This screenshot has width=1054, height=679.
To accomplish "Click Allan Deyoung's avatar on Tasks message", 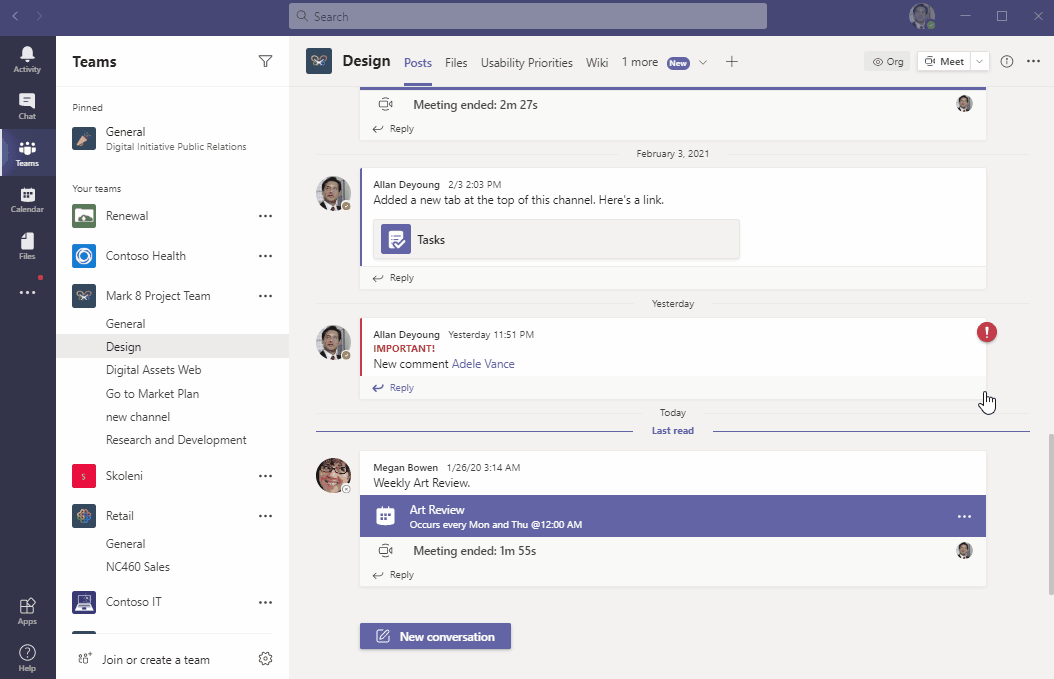I will tap(333, 194).
